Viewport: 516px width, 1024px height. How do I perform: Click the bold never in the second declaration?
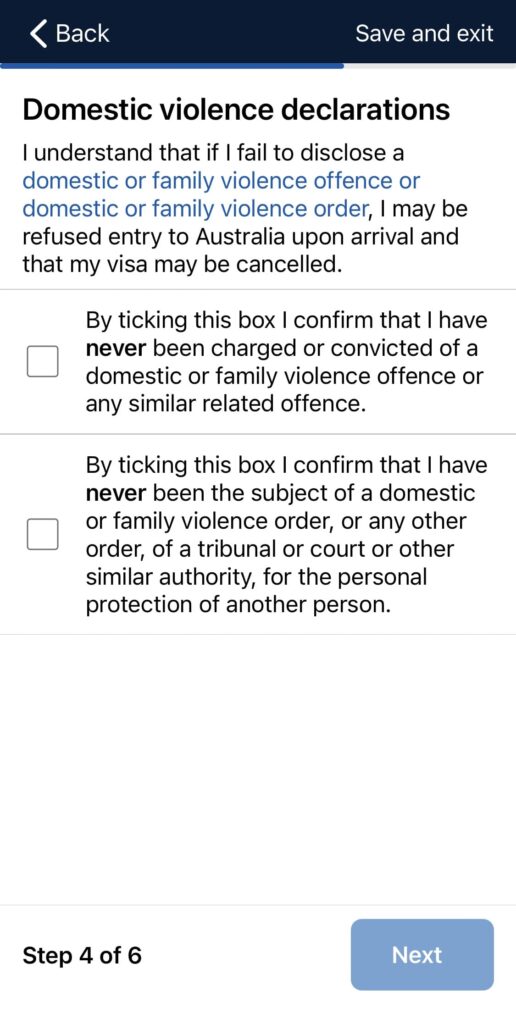(x=115, y=493)
